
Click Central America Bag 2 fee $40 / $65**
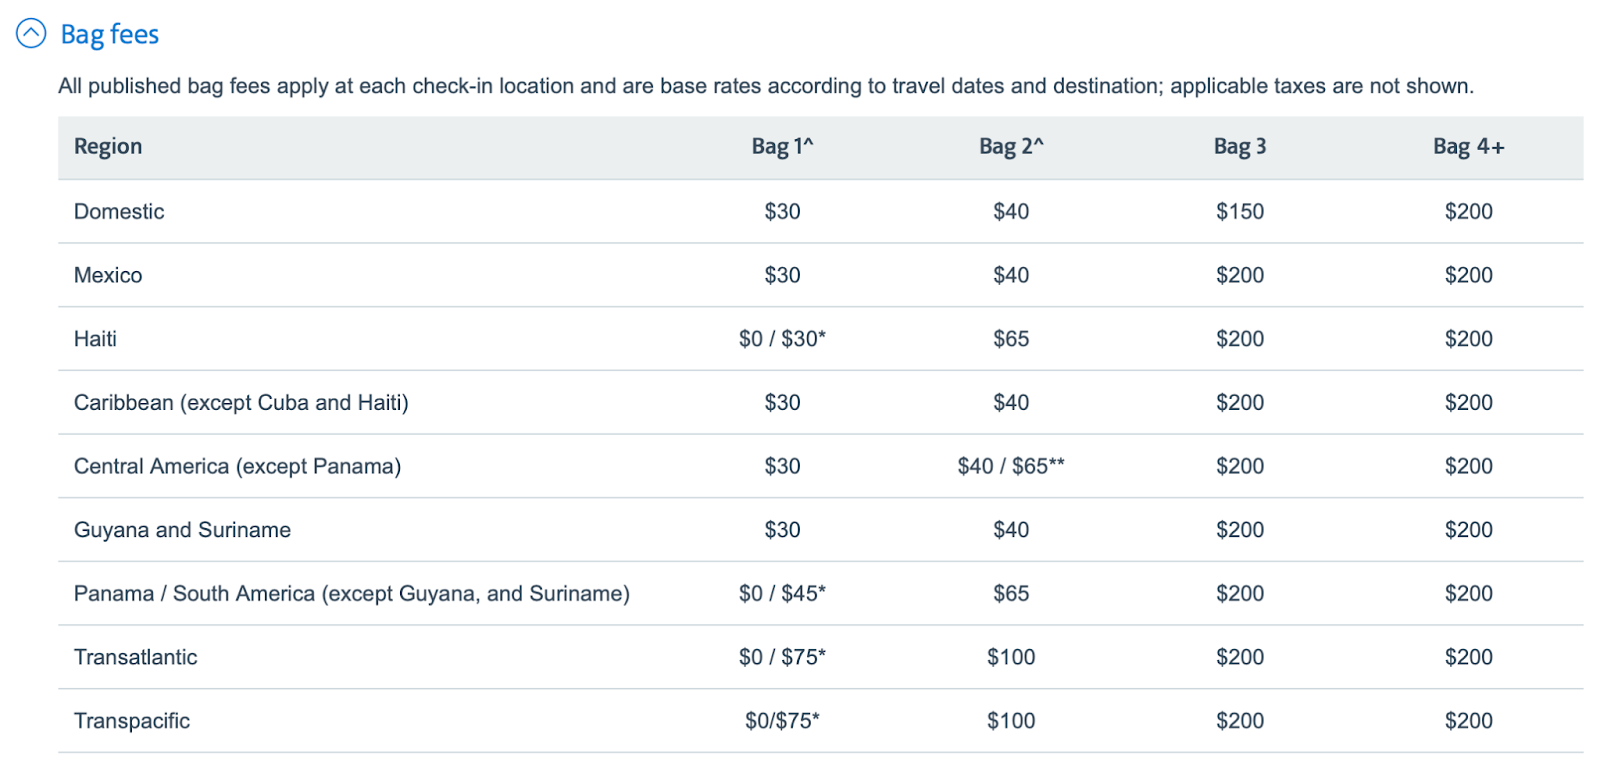(1010, 466)
